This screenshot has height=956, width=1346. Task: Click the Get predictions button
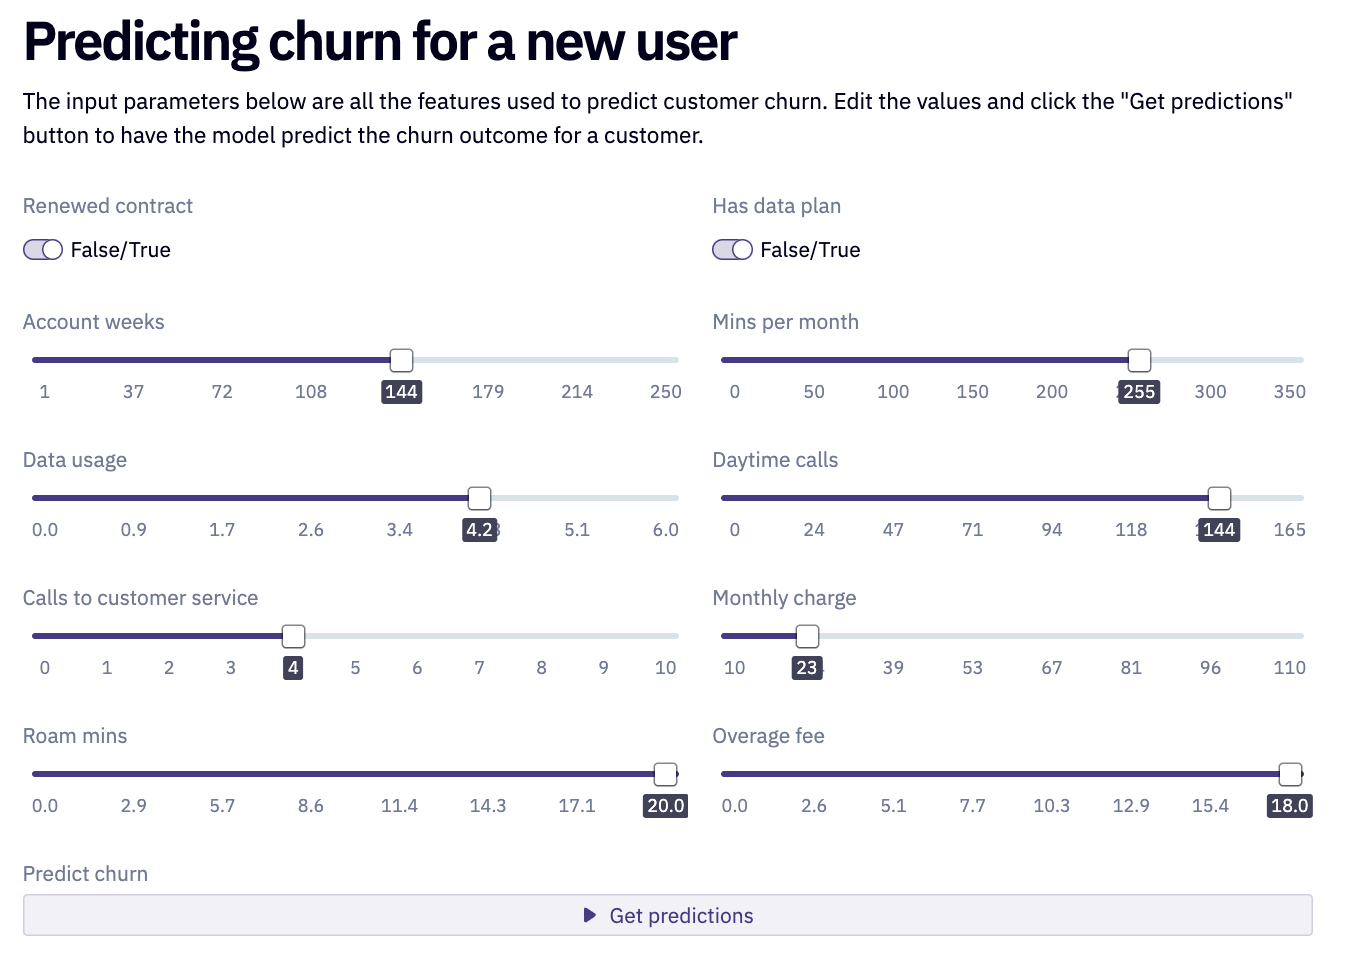(667, 915)
